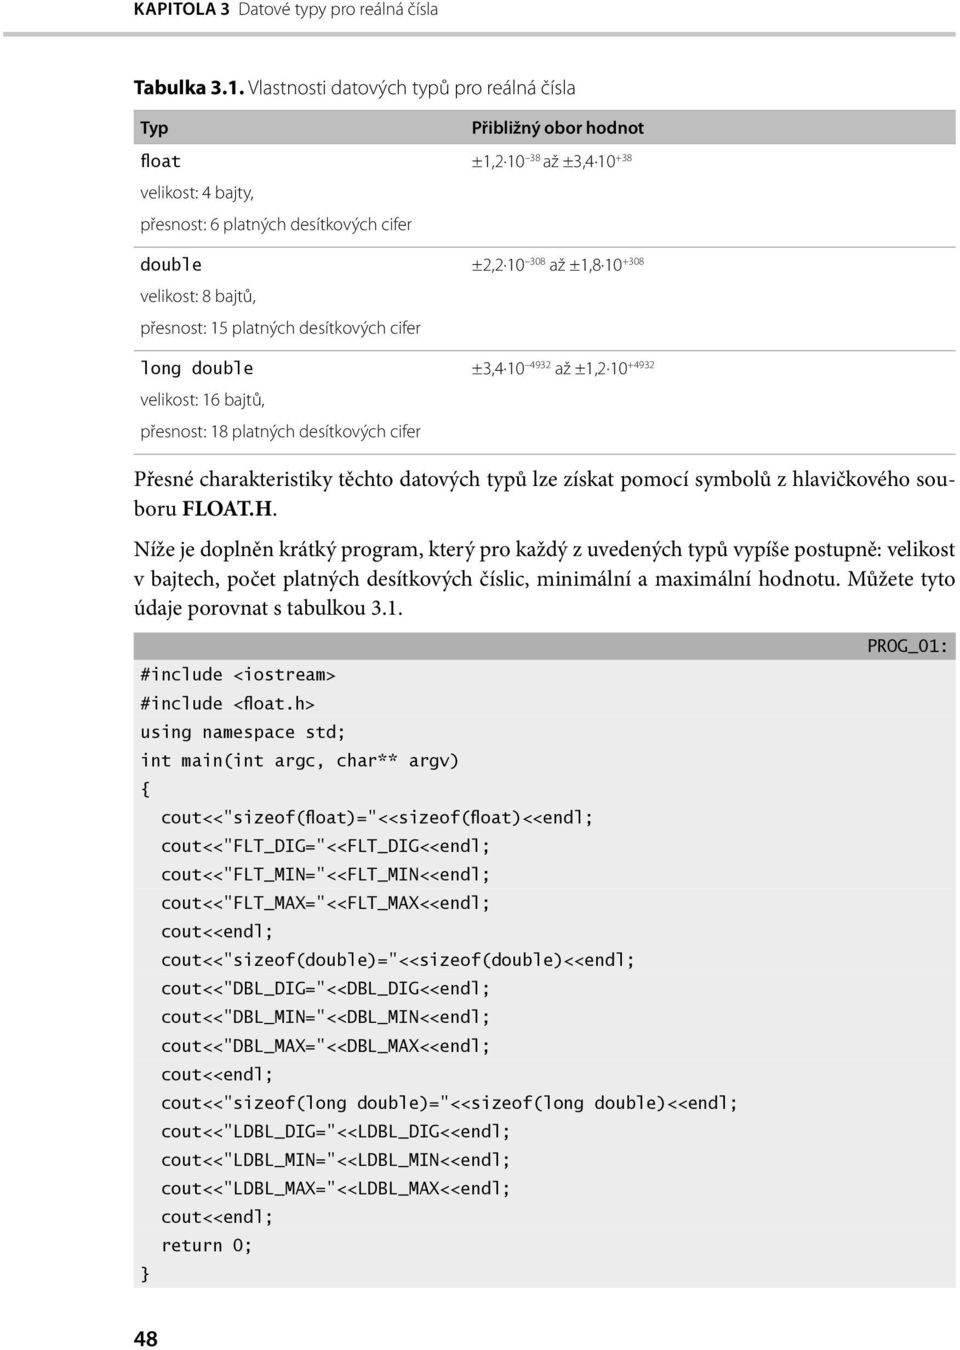Viewport: 960px width, 1350px height.
Task: Click the Typ column header
Action: click(x=154, y=128)
